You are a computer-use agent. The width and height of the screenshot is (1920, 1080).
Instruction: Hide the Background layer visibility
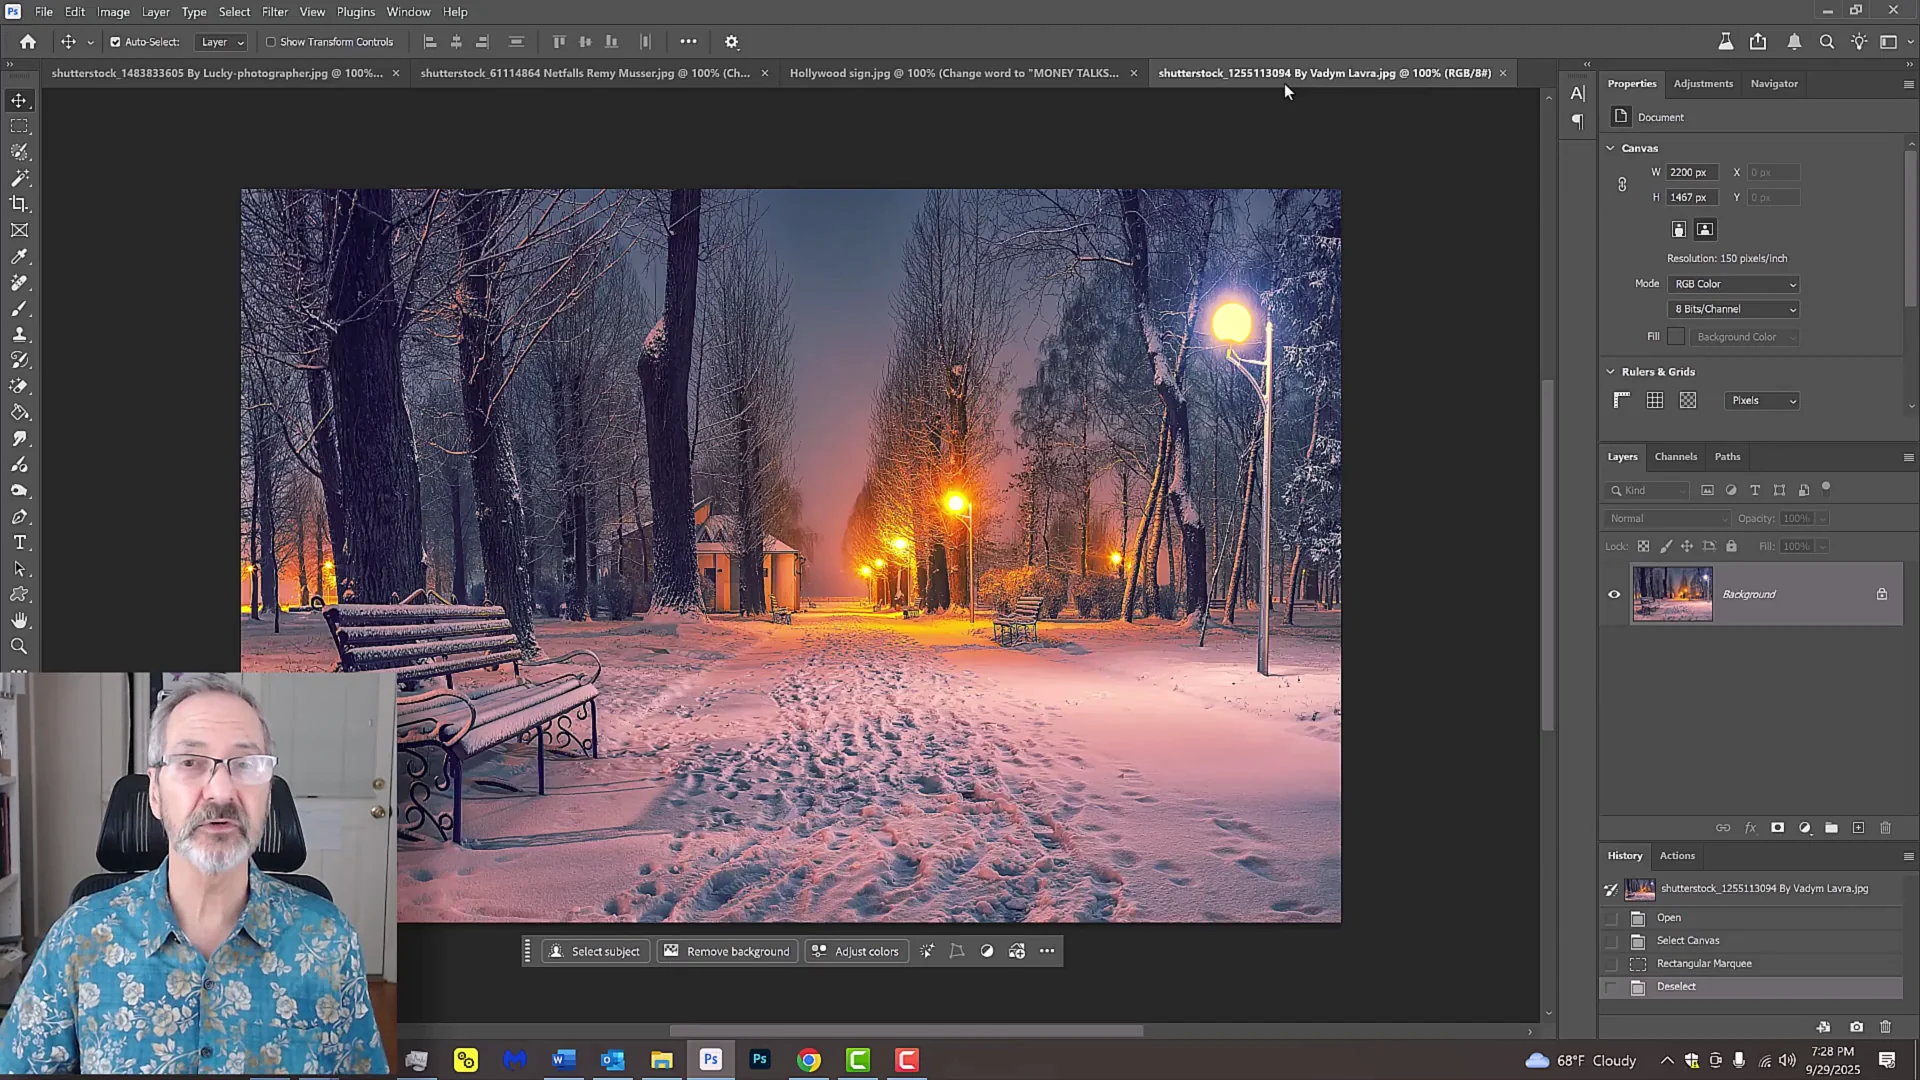coord(1613,594)
